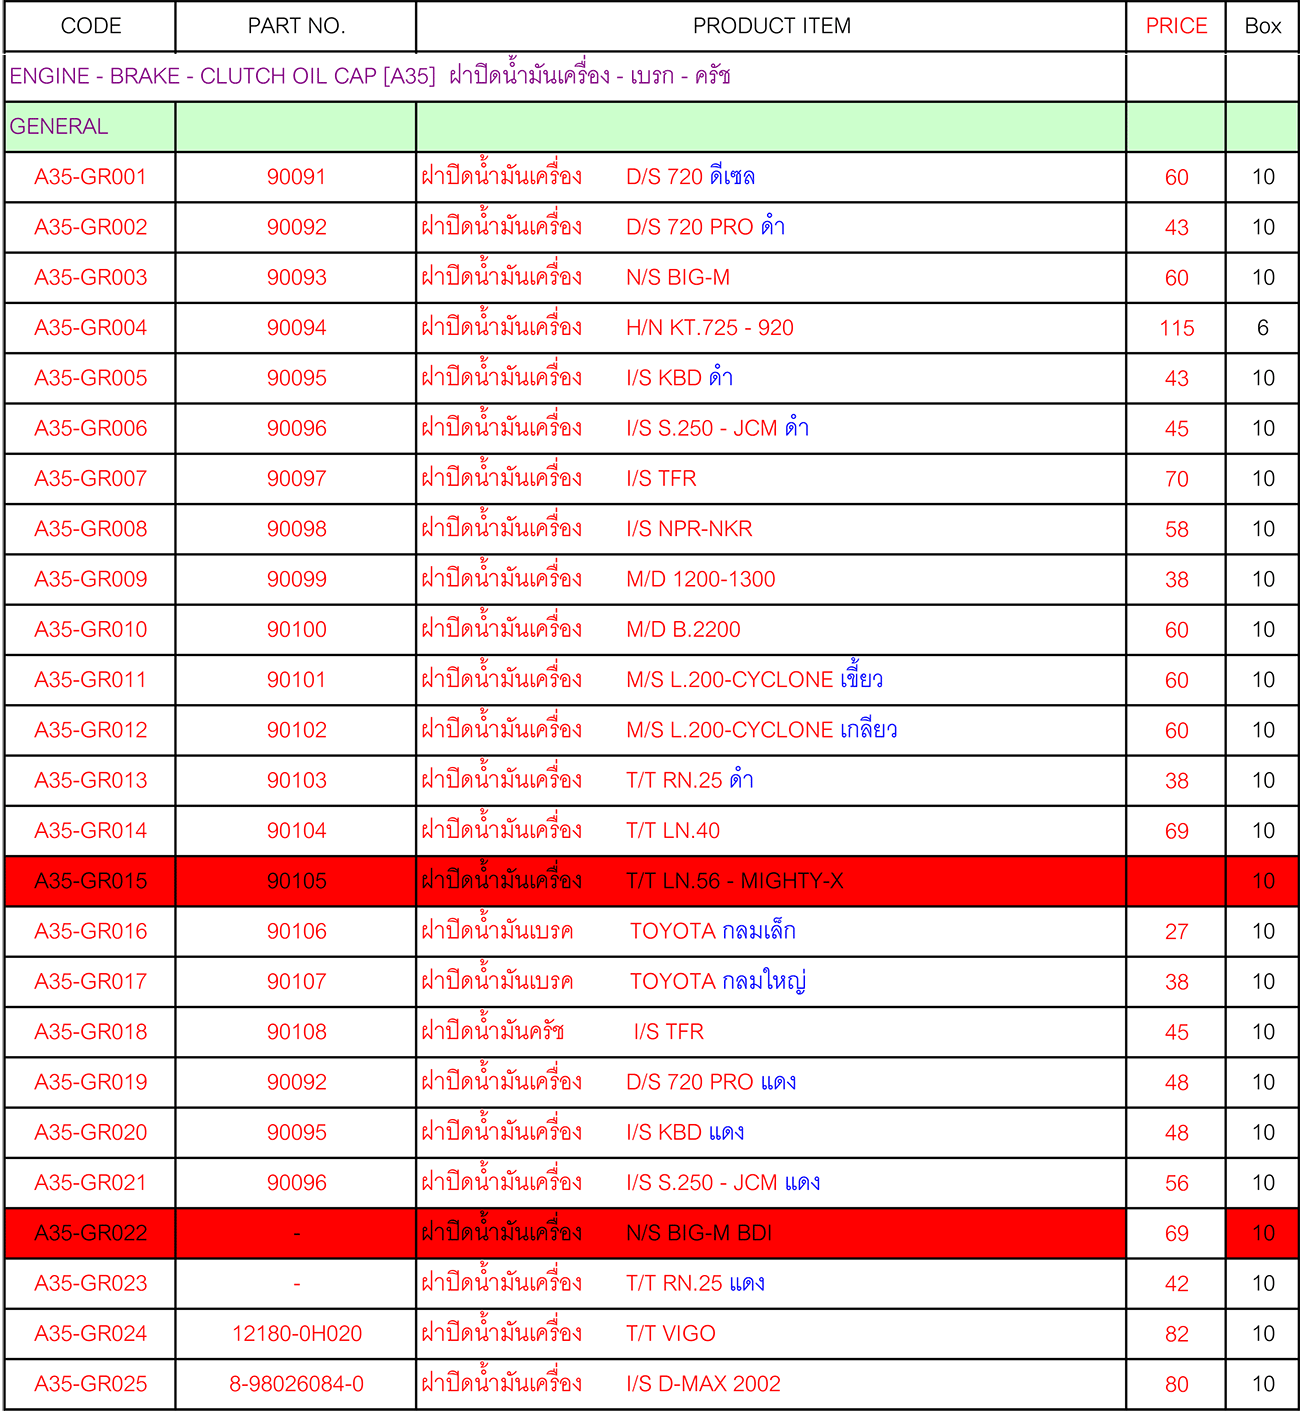The image size is (1300, 1414).
Task: Click price 80 in I/S D-MAX 2002 row
Action: (x=1176, y=1385)
